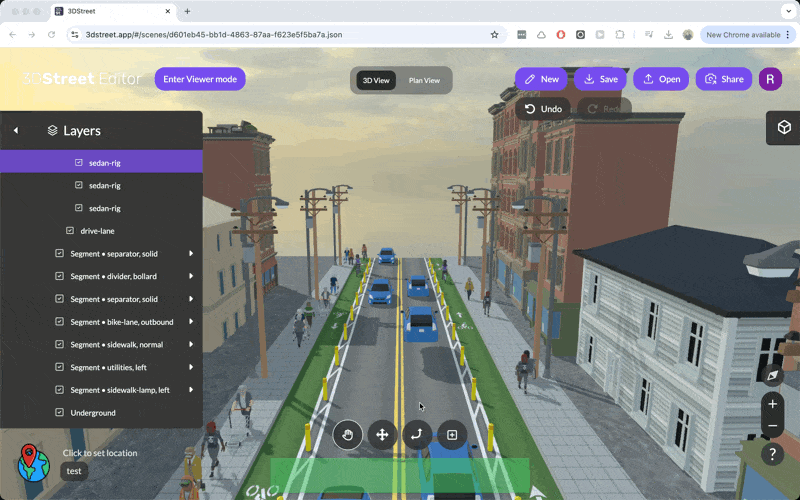Collapse the Layers panel with the arrow
This screenshot has height=500, width=800.
coord(16,130)
